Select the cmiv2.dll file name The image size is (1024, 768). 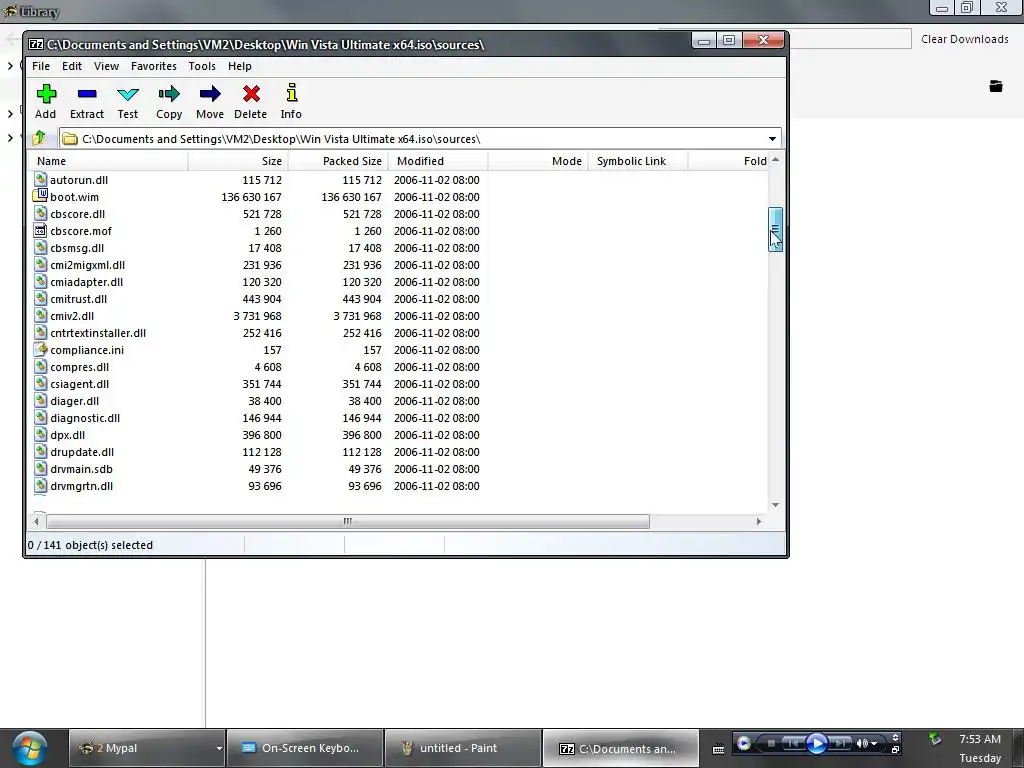pyautogui.click(x=72, y=316)
